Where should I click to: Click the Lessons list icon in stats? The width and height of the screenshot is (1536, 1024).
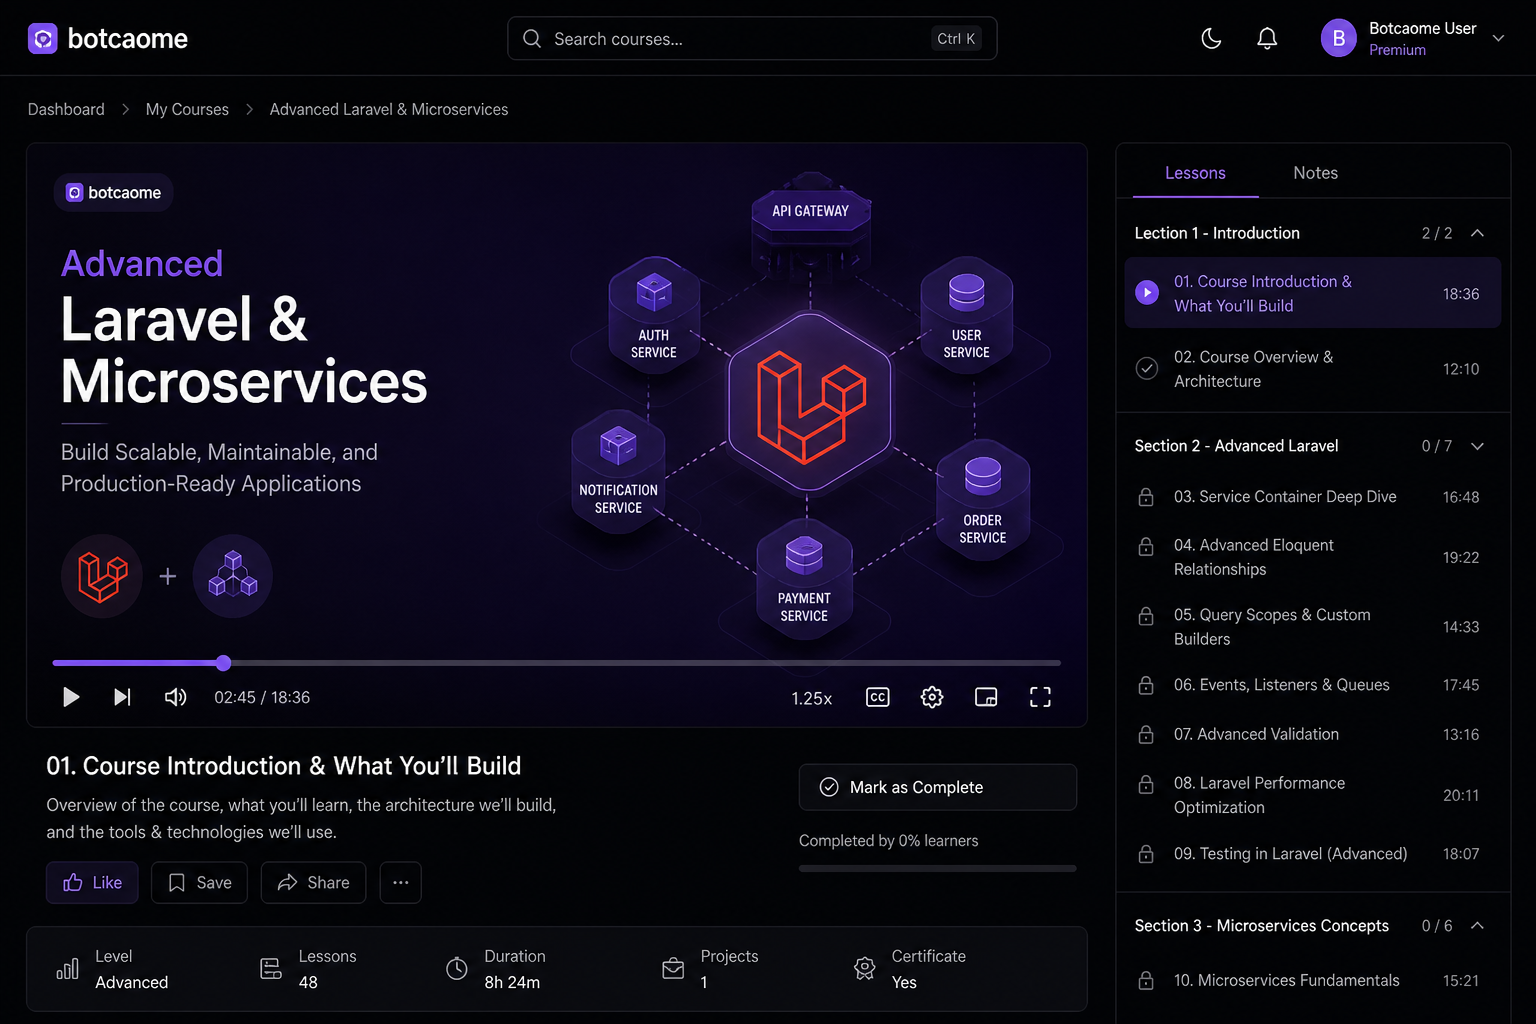pyautogui.click(x=271, y=969)
